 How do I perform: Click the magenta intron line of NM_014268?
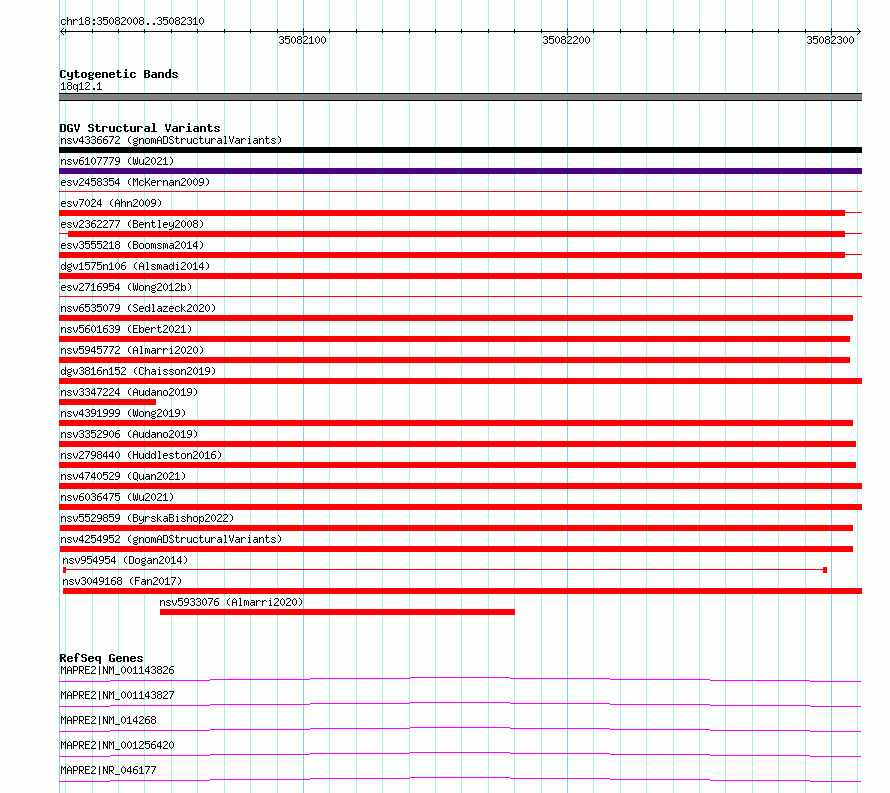coord(460,728)
